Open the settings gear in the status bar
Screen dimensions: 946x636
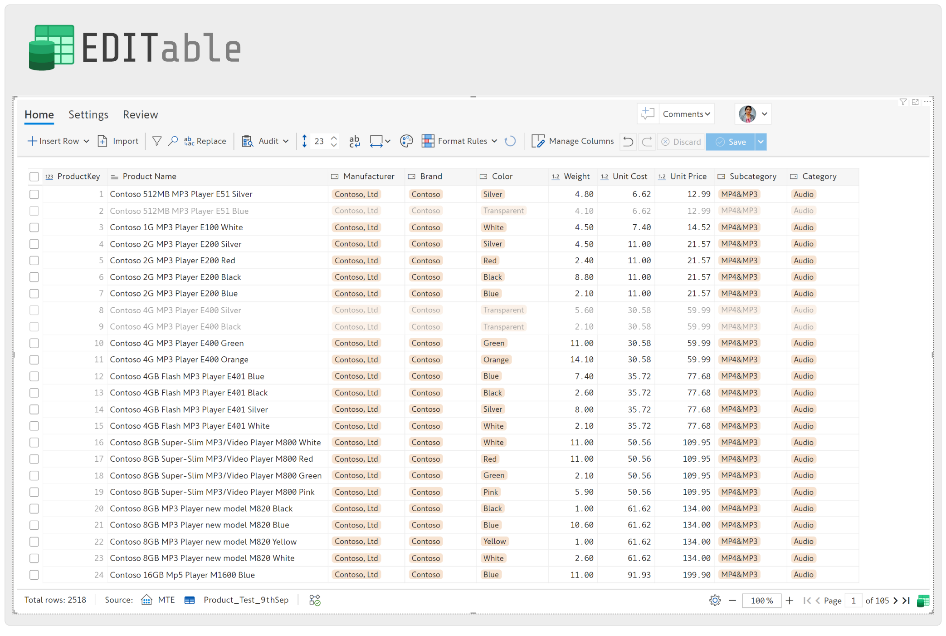[x=715, y=600]
